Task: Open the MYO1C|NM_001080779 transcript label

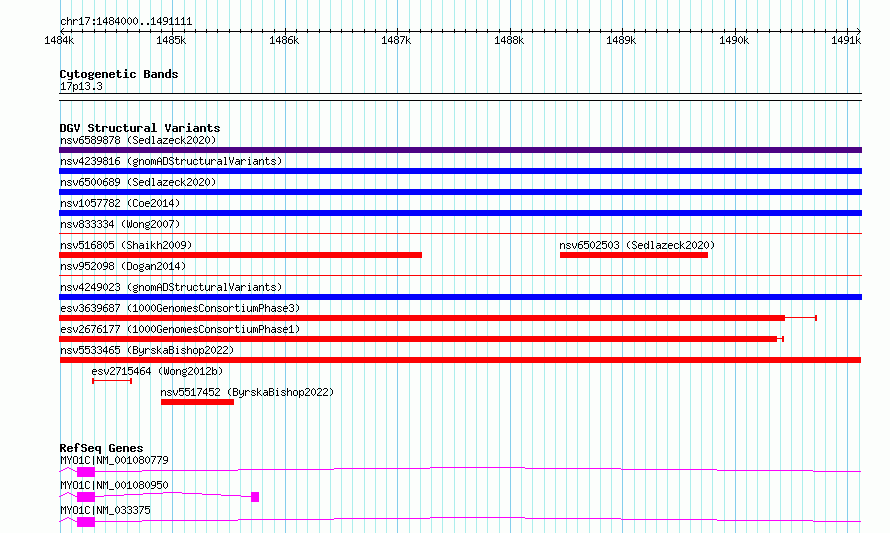Action: [114, 460]
